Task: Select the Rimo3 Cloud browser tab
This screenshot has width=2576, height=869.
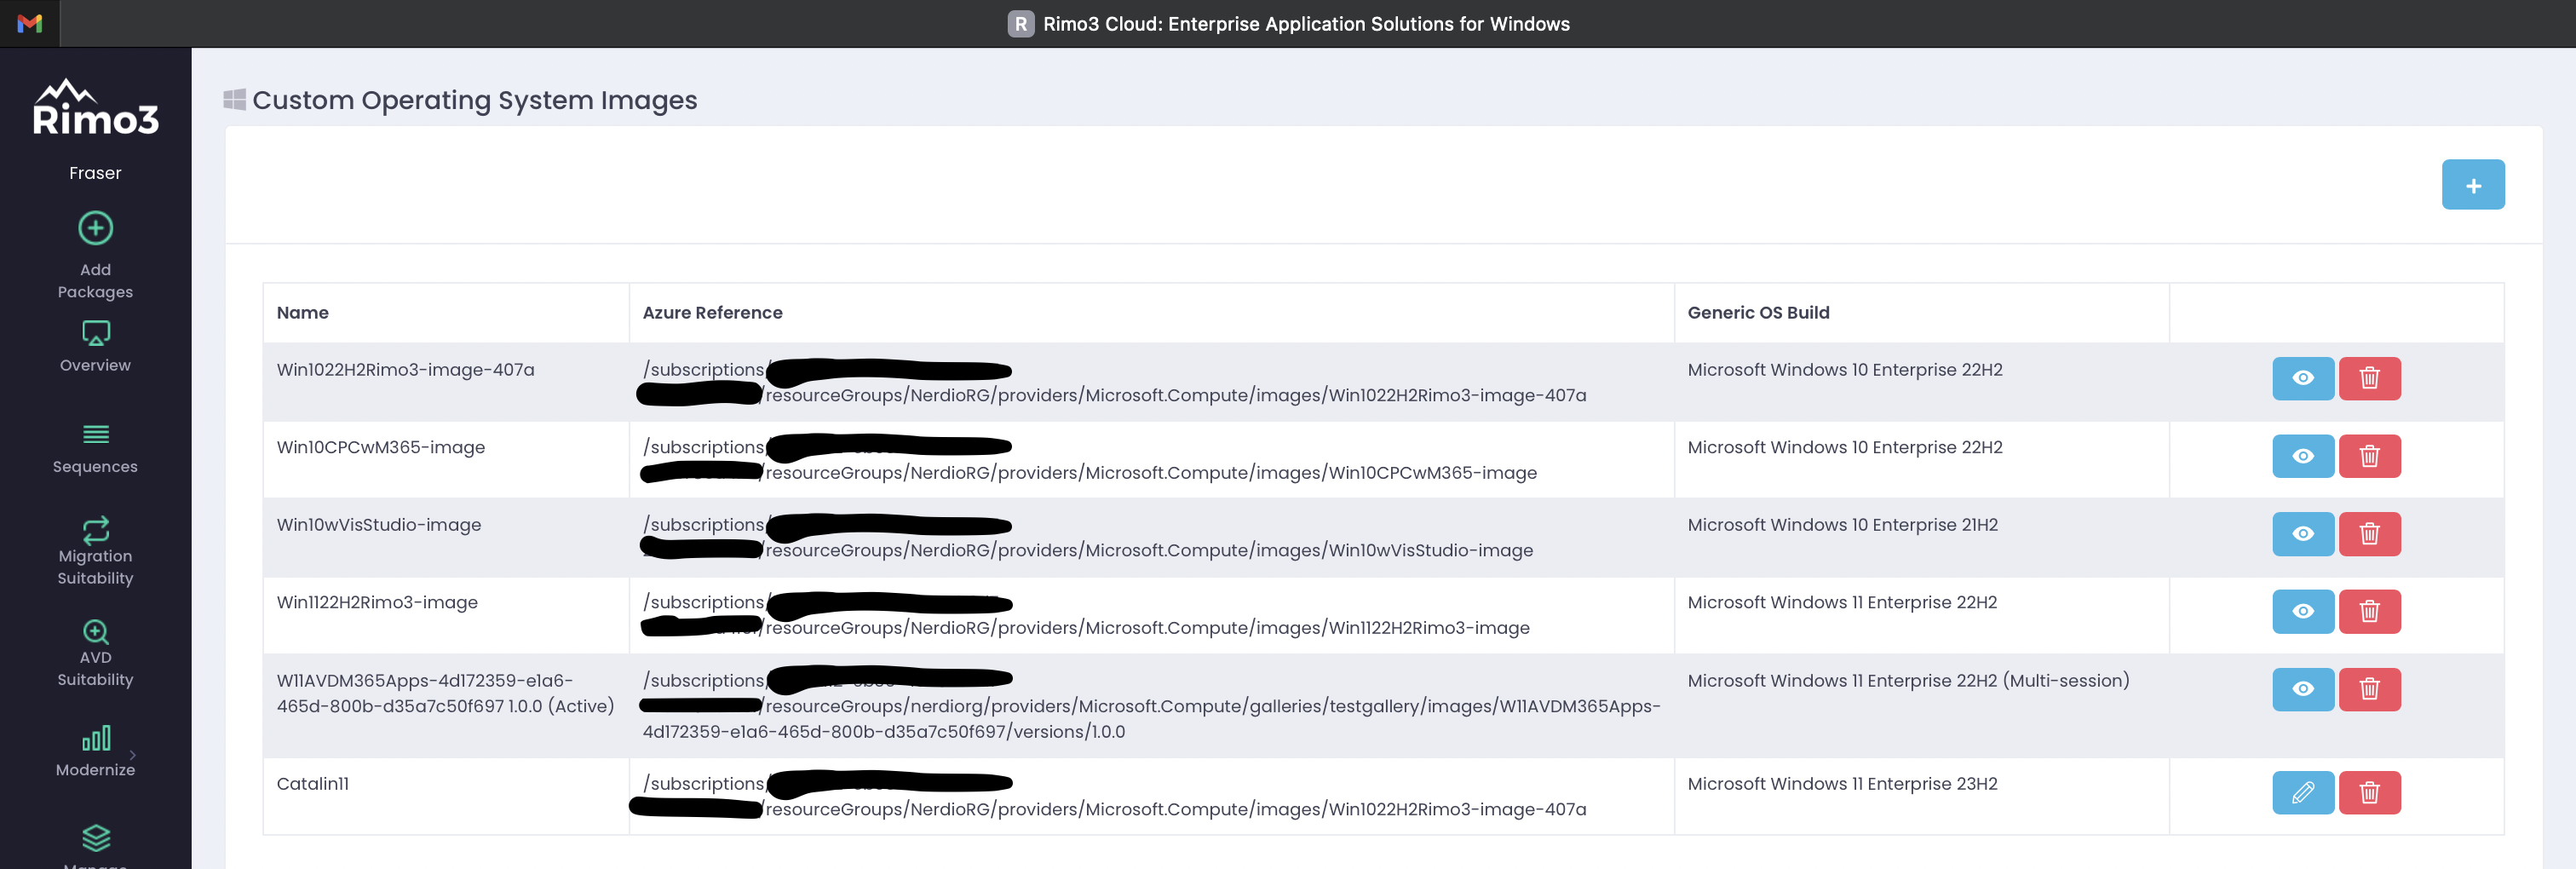Action: coord(1288,23)
